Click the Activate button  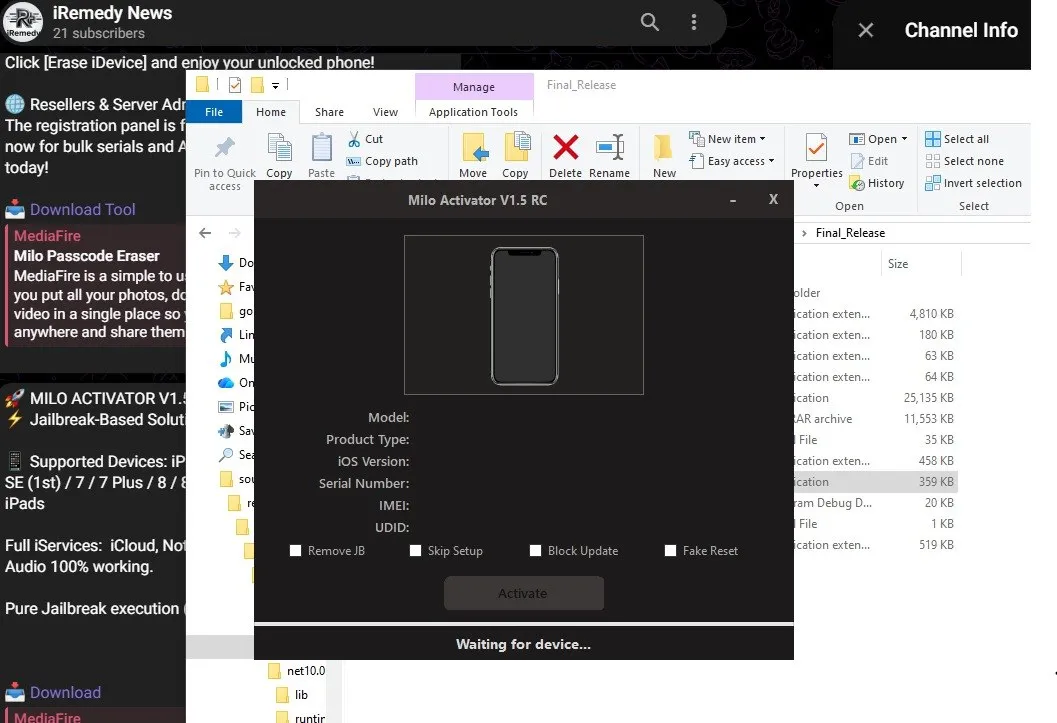[x=523, y=593]
